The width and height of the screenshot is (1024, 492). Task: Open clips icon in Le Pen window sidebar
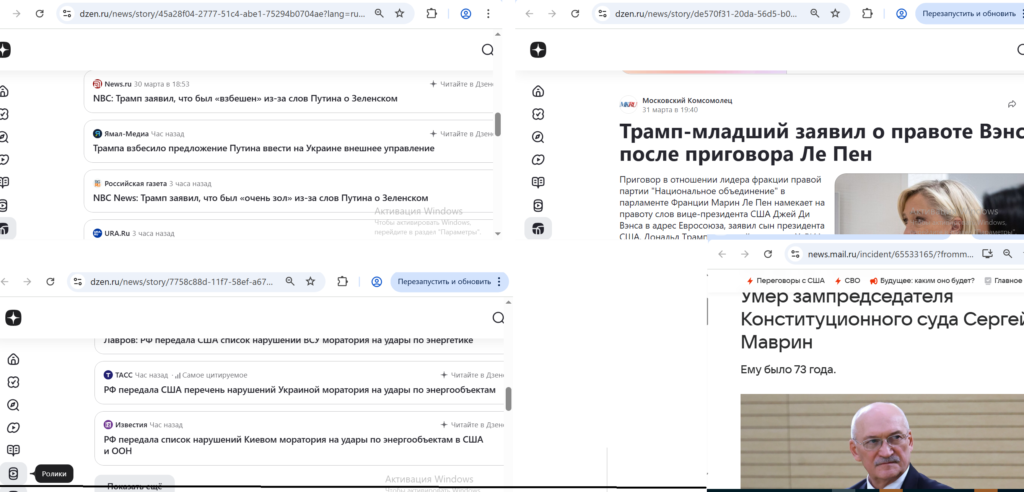(x=538, y=205)
